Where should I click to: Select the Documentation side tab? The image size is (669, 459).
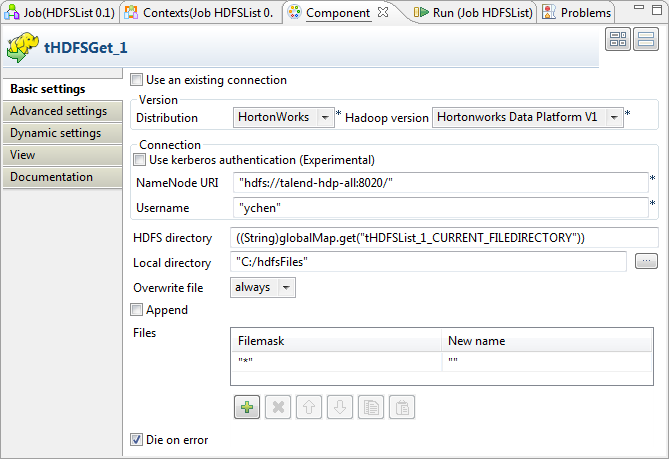[x=51, y=177]
